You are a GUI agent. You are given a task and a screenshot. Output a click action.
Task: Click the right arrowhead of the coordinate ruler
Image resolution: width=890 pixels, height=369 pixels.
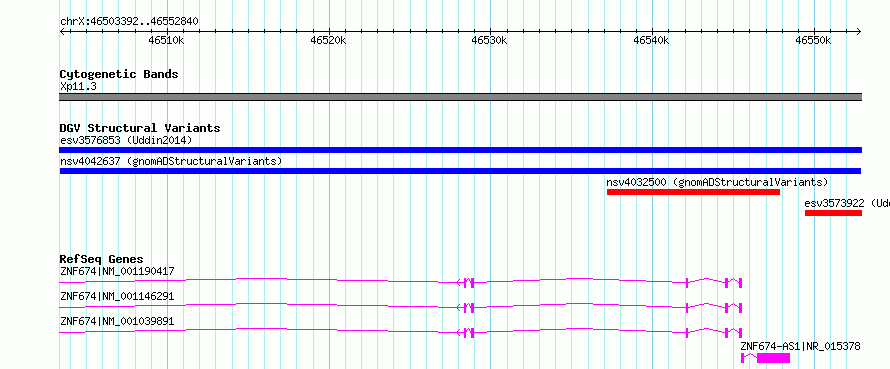click(x=858, y=32)
